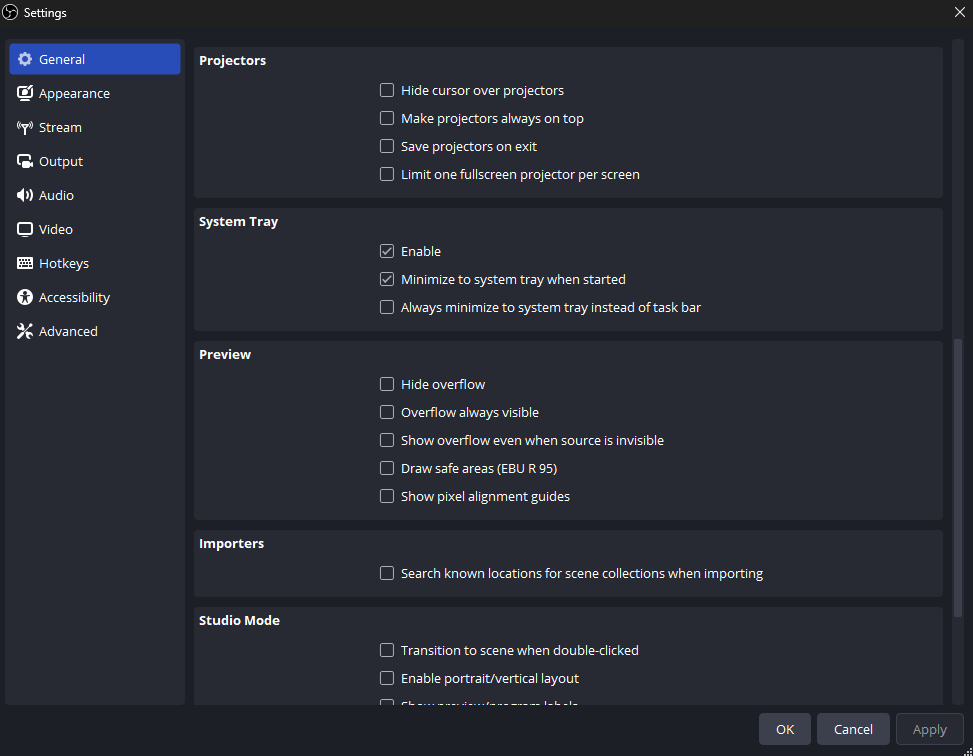
Task: Open the Output settings icon
Action: [x=25, y=161]
